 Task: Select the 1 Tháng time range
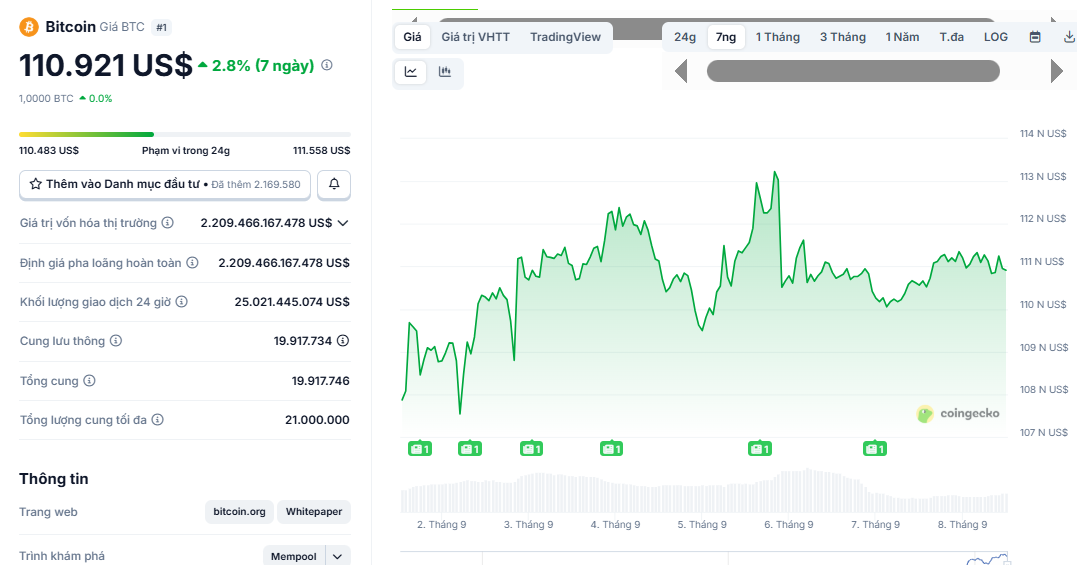778,37
